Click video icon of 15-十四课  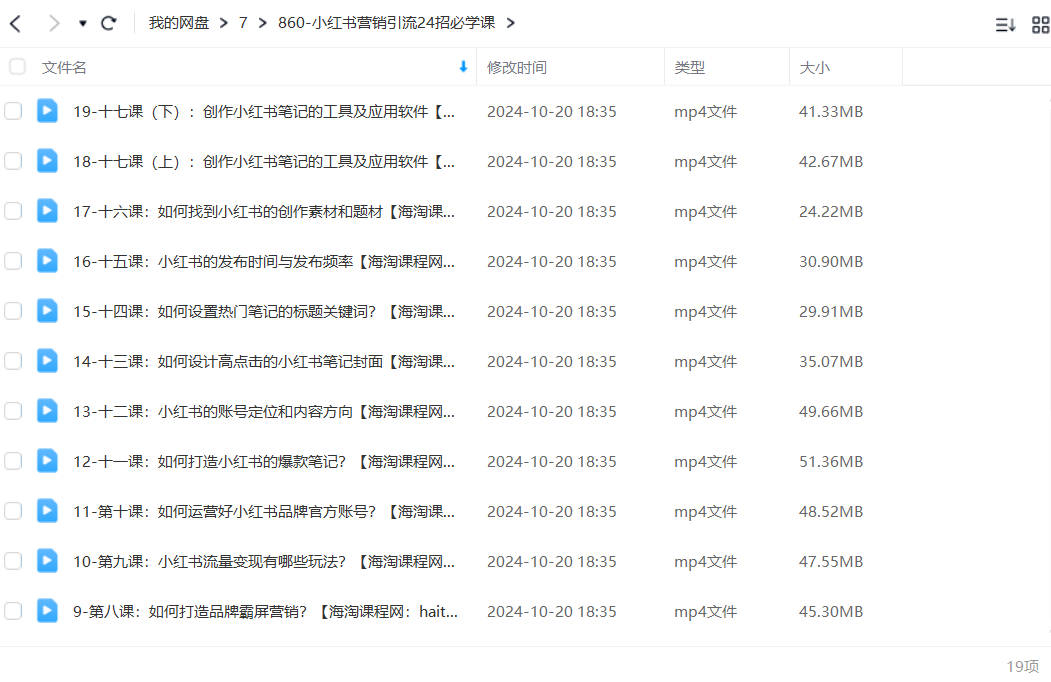[x=47, y=310]
